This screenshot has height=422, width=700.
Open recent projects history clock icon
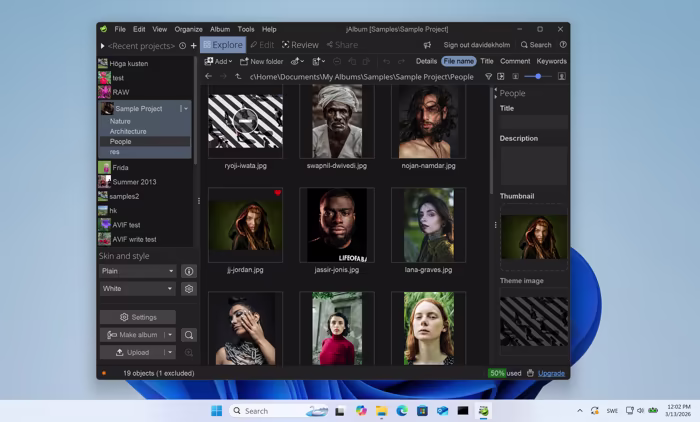182,46
